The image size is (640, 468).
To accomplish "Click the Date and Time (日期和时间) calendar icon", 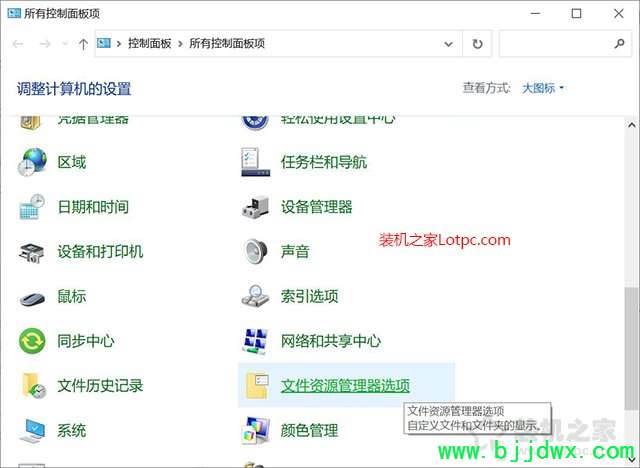I will 32,207.
